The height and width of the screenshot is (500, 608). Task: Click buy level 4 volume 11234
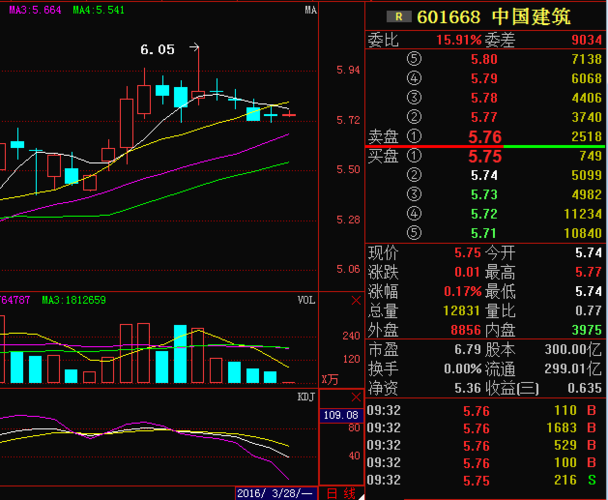583,214
